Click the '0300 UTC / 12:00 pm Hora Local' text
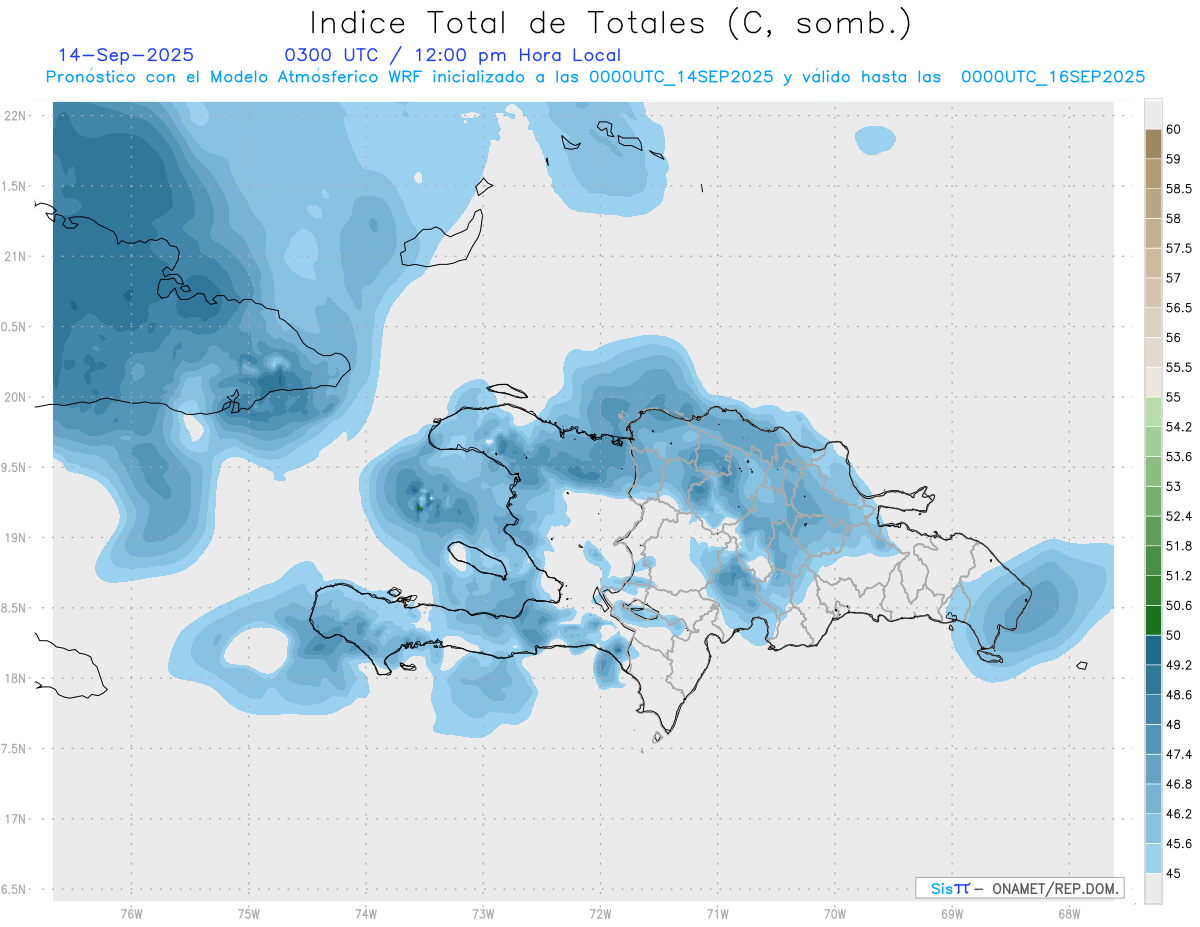This screenshot has width=1200, height=927. (x=453, y=56)
